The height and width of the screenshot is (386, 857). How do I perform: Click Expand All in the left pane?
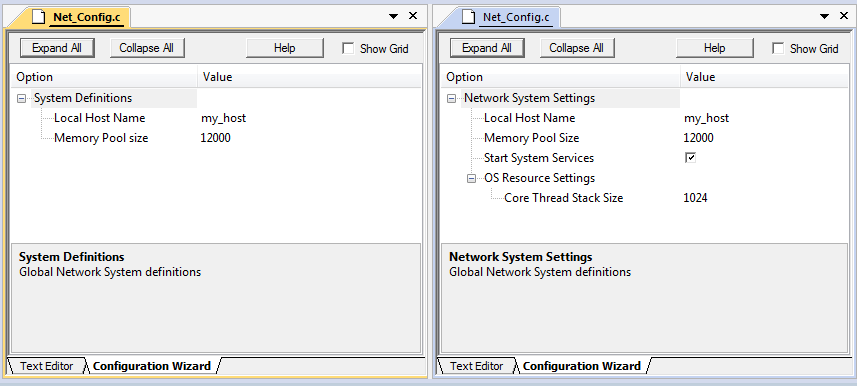point(57,48)
